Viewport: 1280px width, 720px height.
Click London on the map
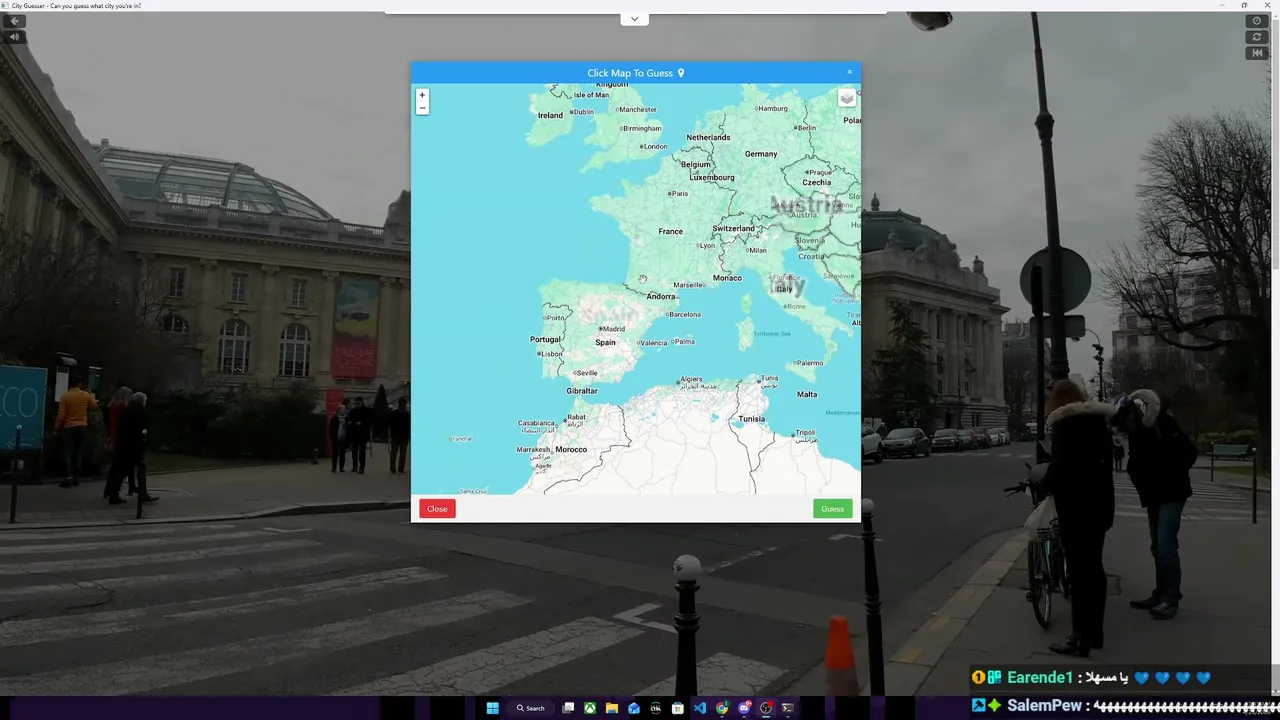click(x=654, y=146)
